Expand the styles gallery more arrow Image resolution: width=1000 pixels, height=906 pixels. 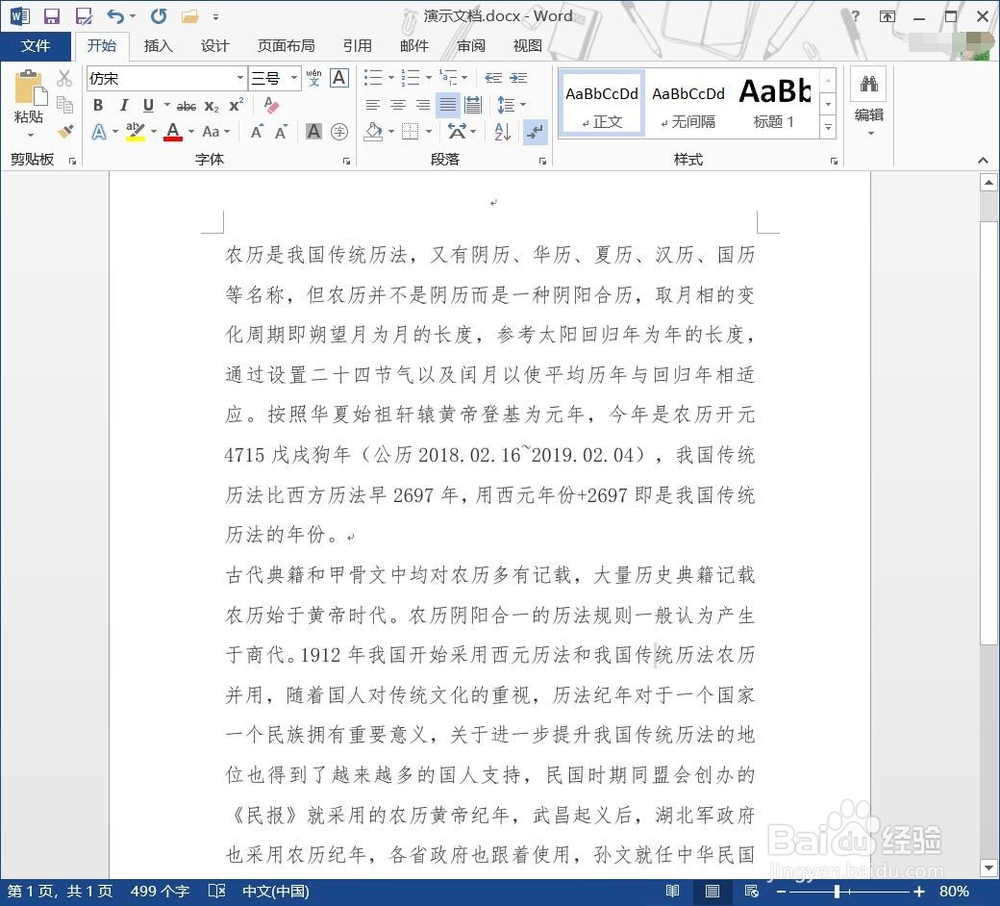[828, 126]
